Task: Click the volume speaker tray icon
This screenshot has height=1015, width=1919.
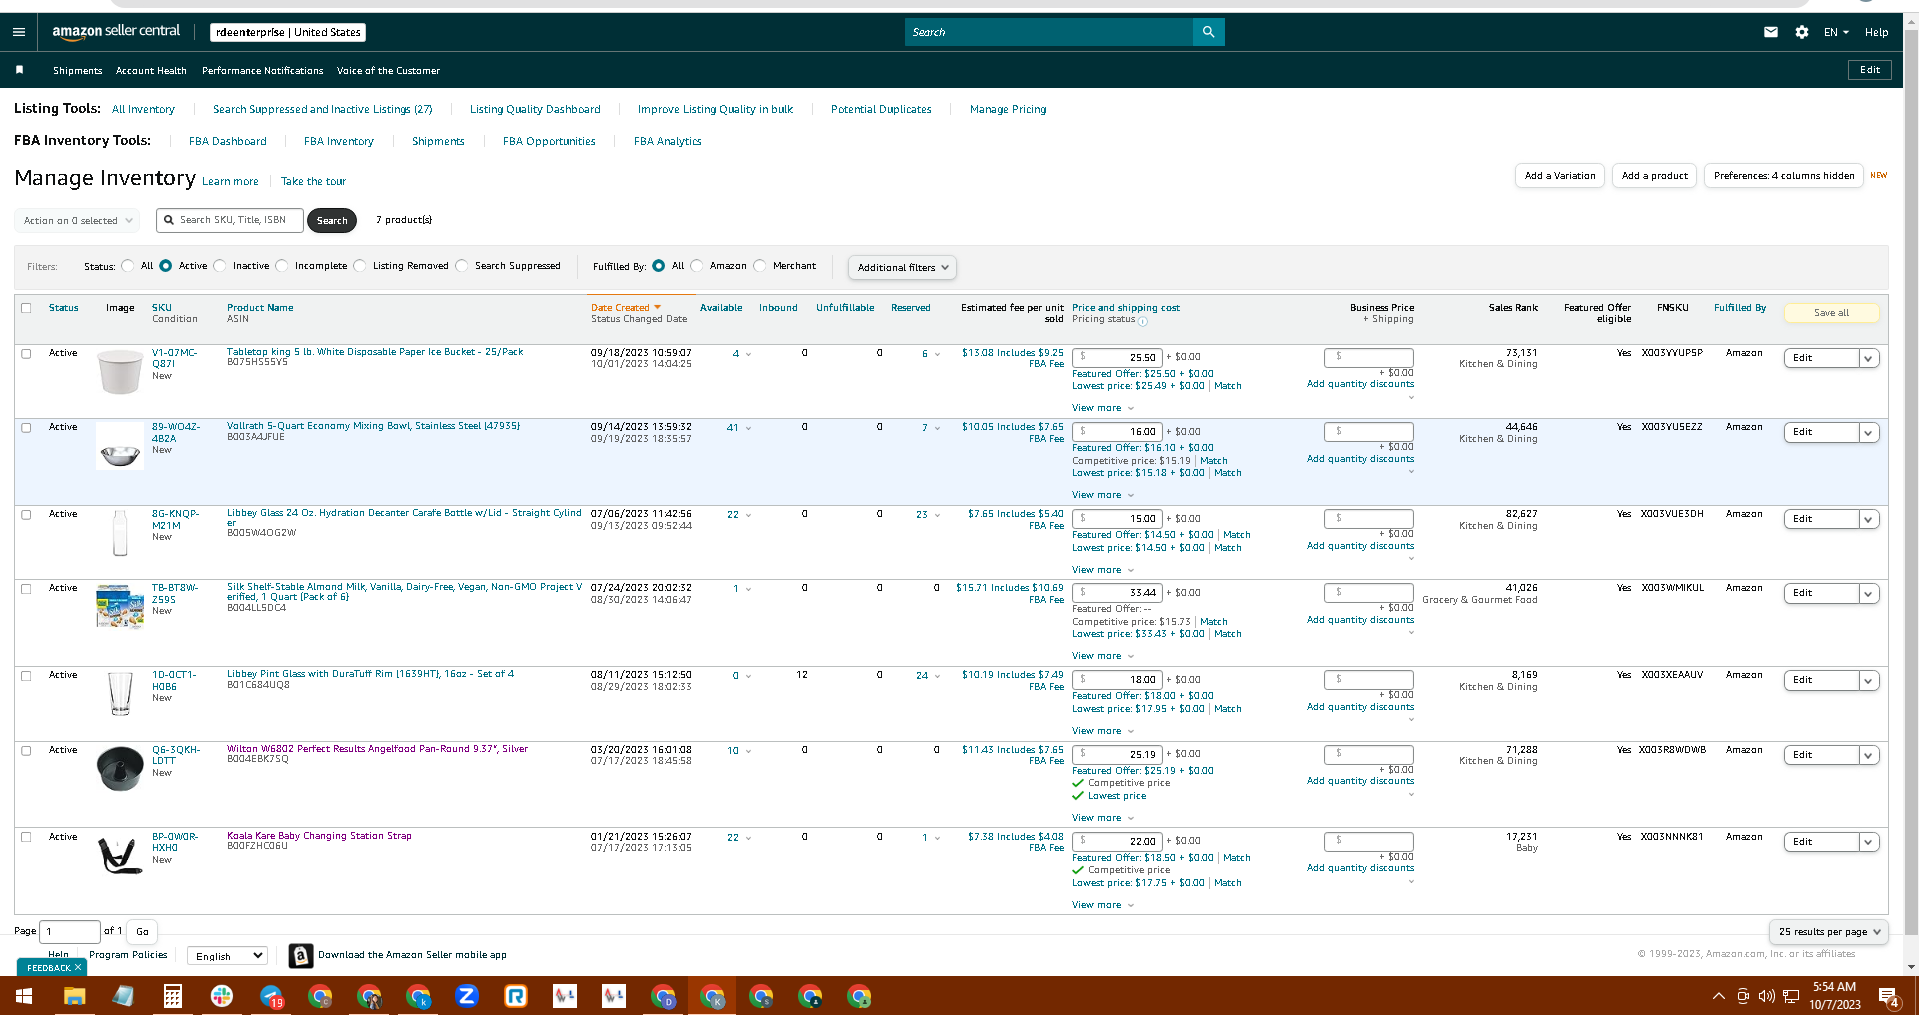Action: tap(1767, 996)
